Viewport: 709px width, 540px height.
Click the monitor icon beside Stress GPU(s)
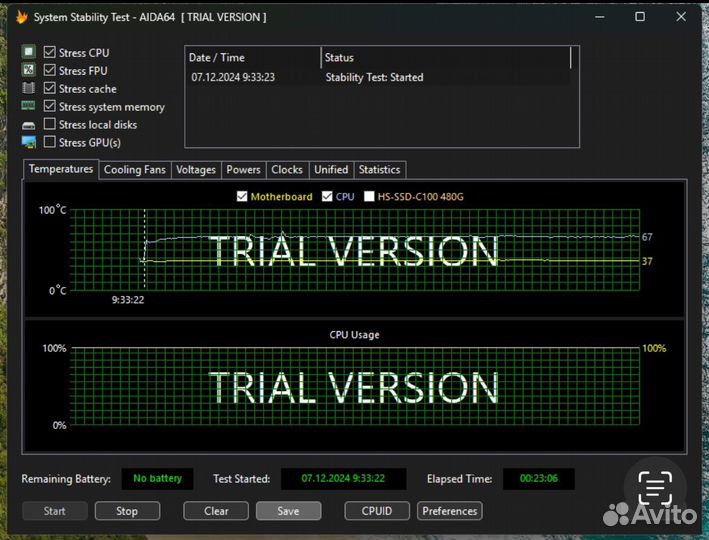click(x=29, y=142)
